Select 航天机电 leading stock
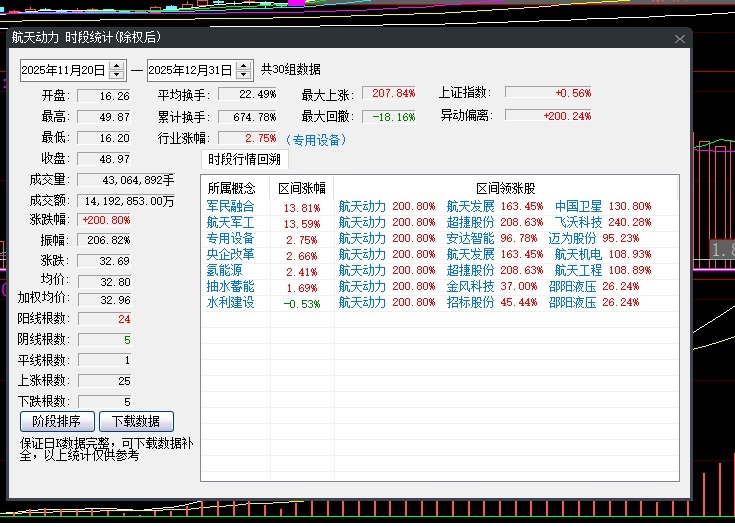735x527 pixels. [x=578, y=254]
